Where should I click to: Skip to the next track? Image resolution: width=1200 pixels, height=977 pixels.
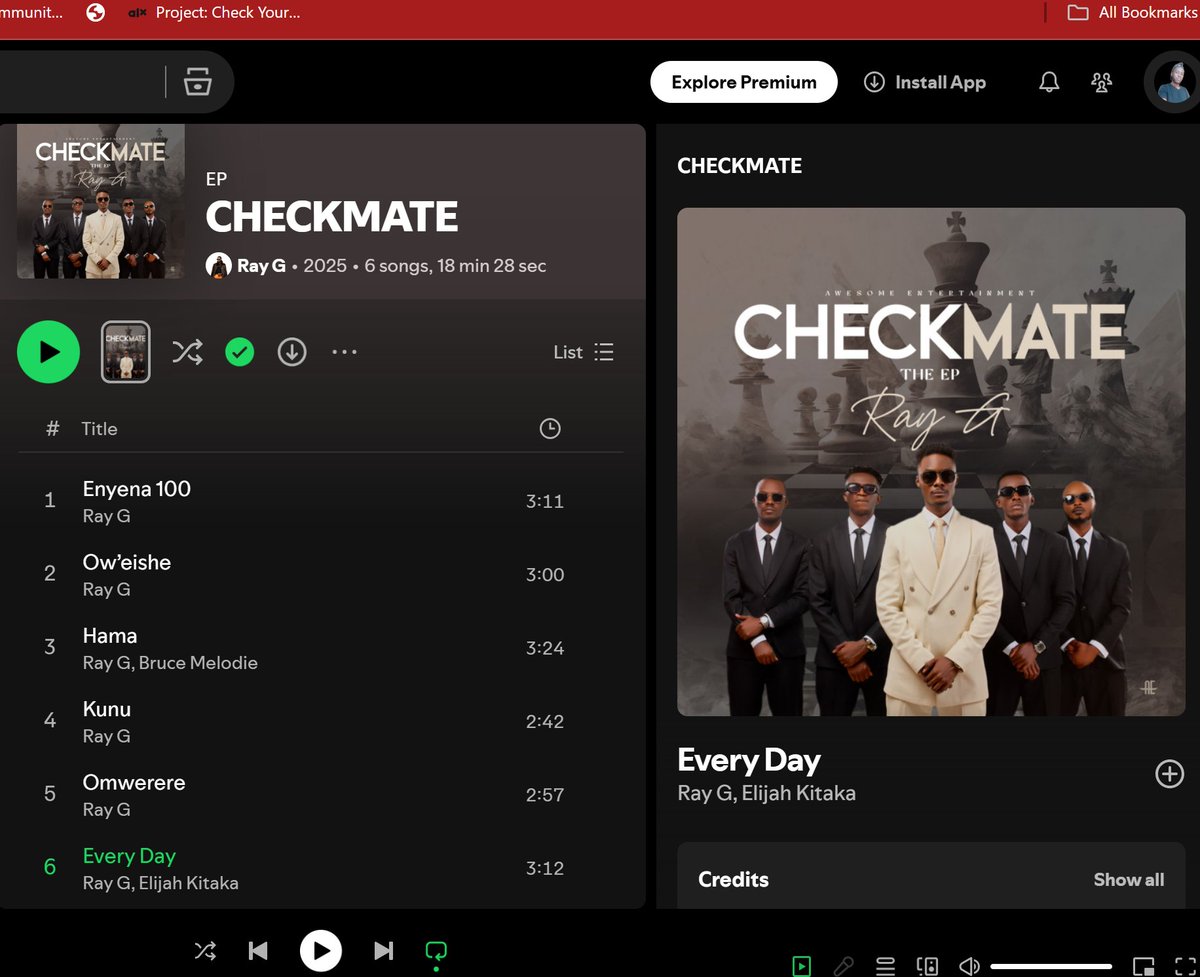[x=383, y=951]
